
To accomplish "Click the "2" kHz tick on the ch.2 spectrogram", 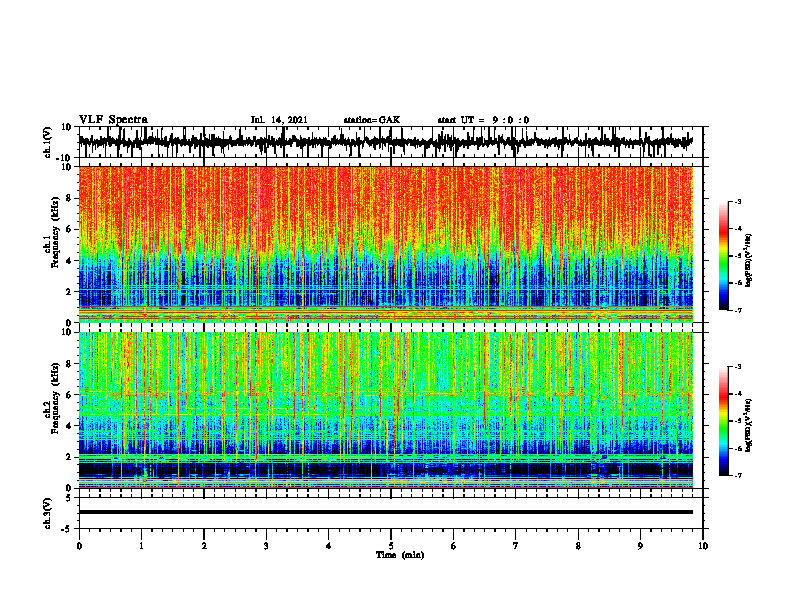I will tap(69, 457).
